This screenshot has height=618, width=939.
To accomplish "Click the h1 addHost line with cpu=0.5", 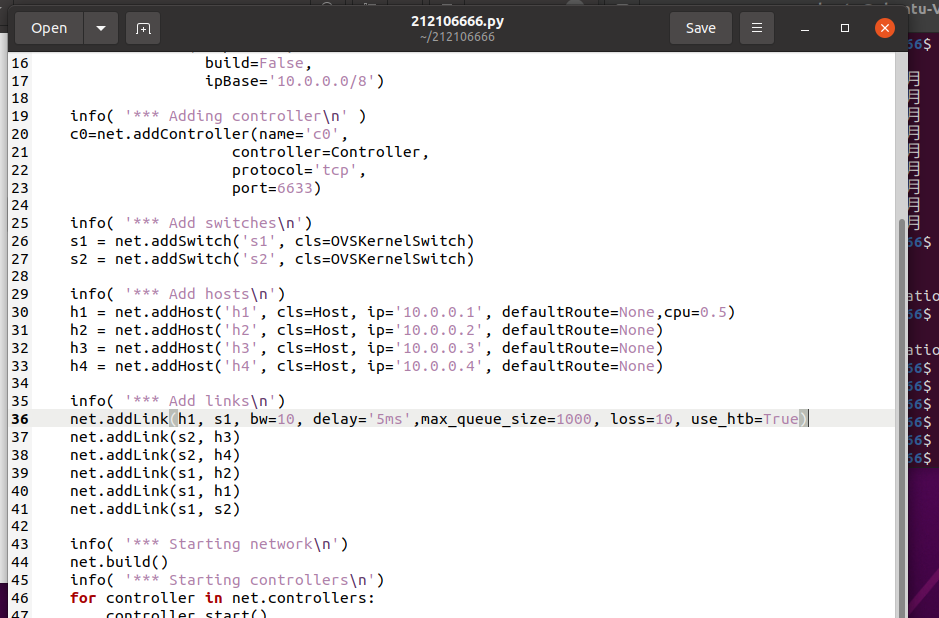I will (402, 313).
